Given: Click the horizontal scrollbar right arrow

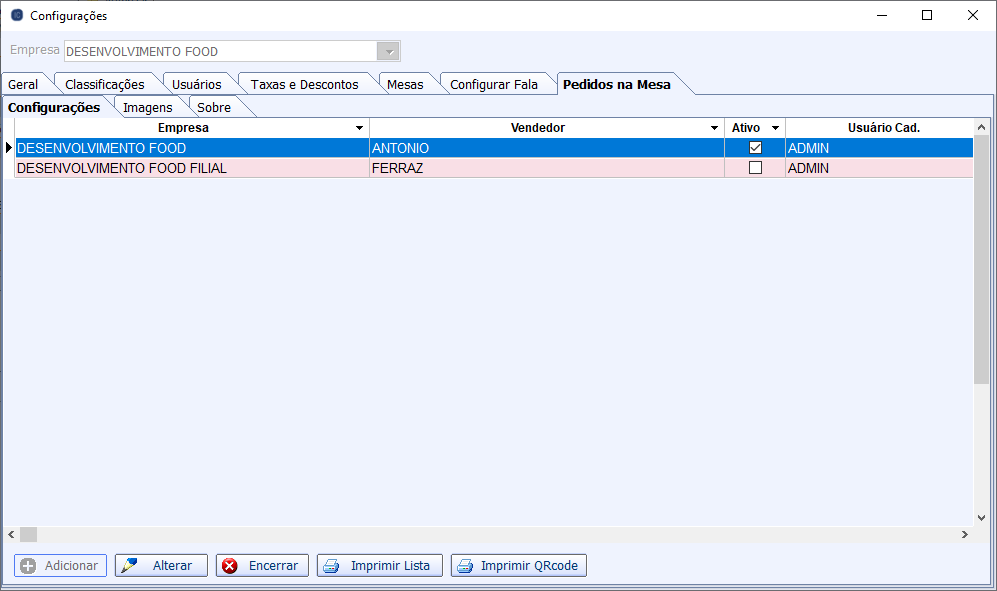Looking at the screenshot, I should pos(965,535).
